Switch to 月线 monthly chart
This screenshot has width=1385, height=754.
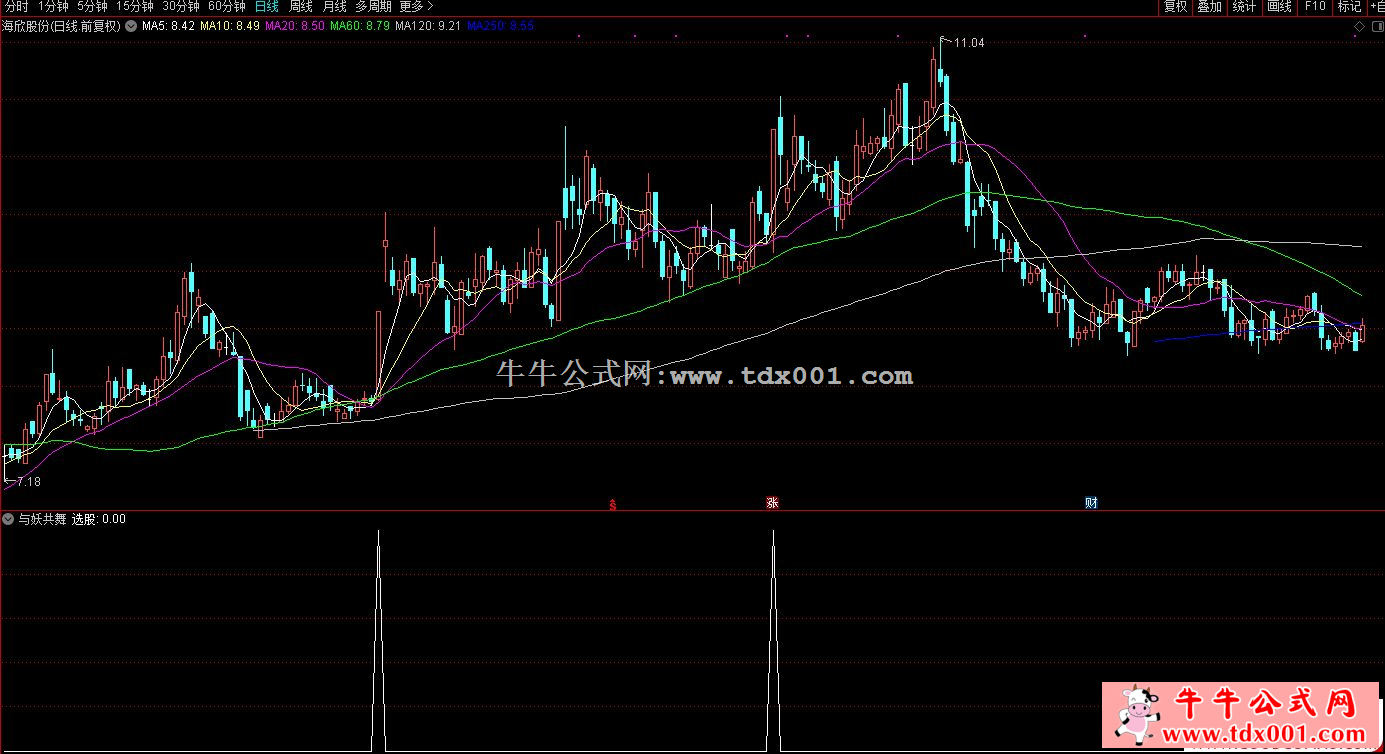click(334, 6)
